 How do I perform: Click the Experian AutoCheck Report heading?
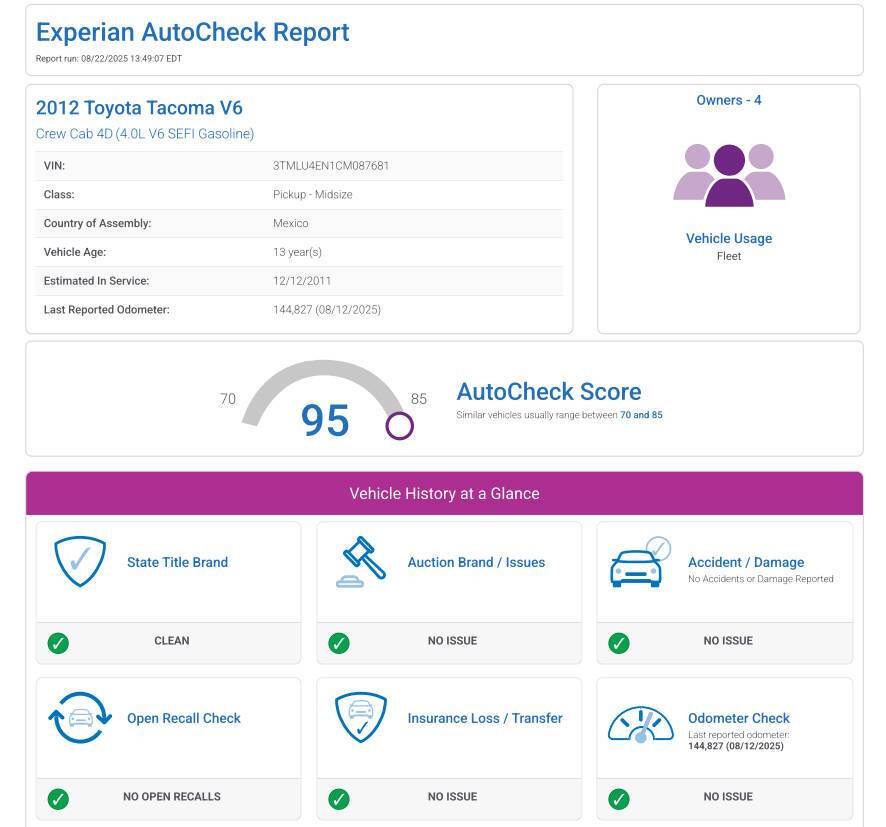(193, 32)
